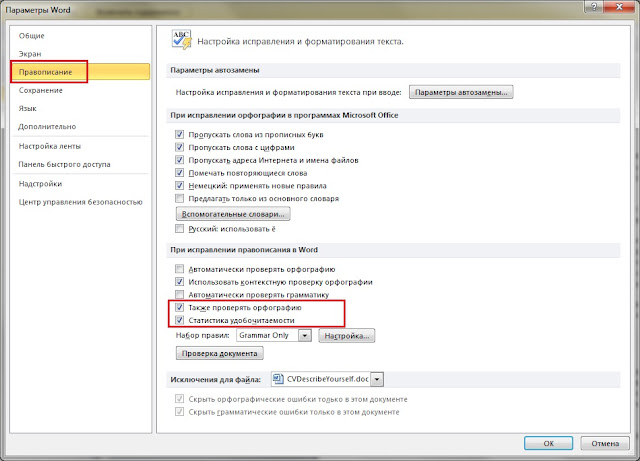Click the При исправлении правописания в Word heading
This screenshot has width=640, height=461.
click(244, 249)
